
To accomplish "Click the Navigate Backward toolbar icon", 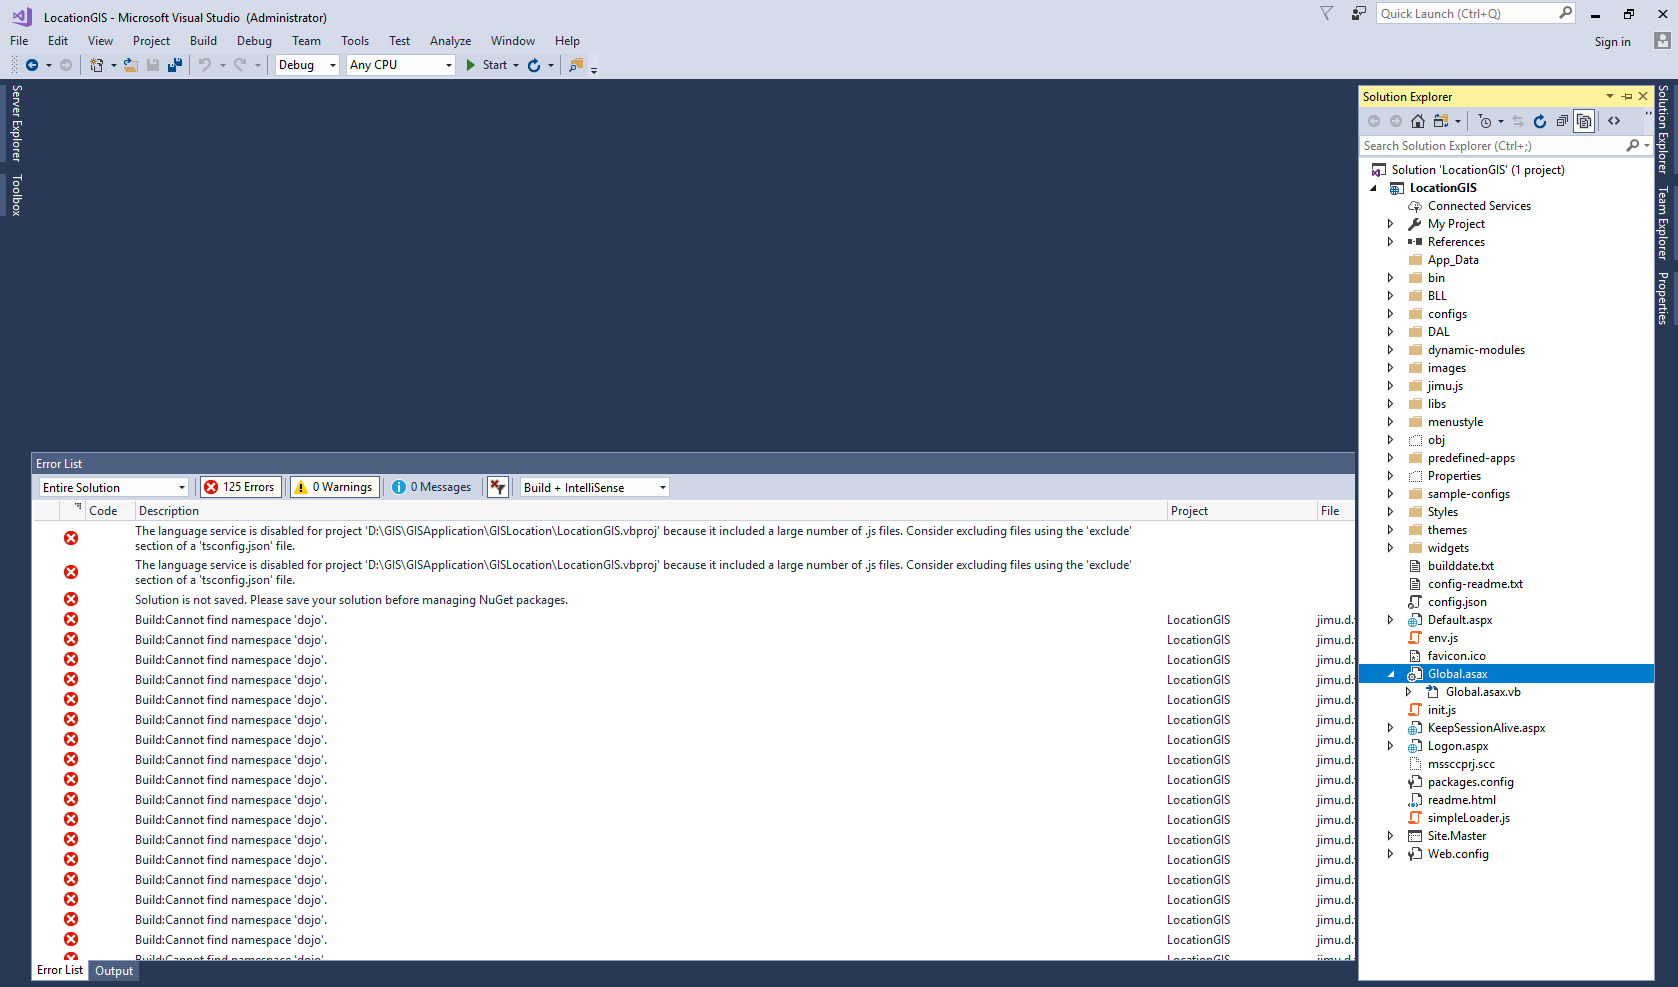I will pyautogui.click(x=32, y=65).
